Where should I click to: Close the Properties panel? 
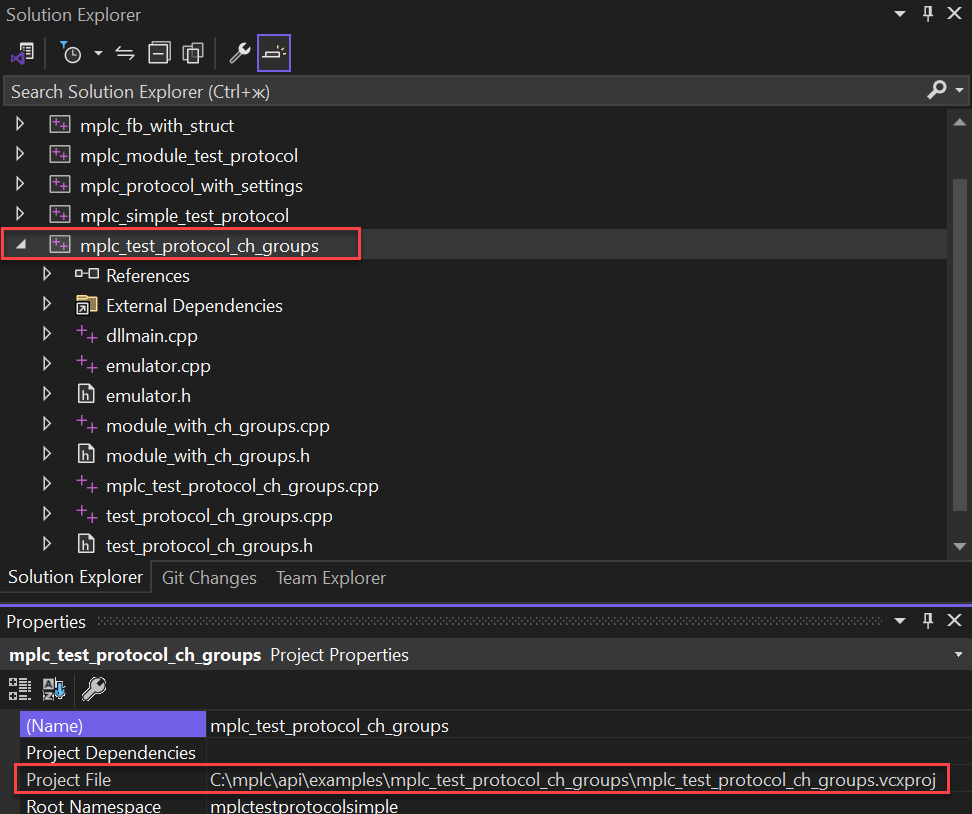pyautogui.click(x=955, y=621)
